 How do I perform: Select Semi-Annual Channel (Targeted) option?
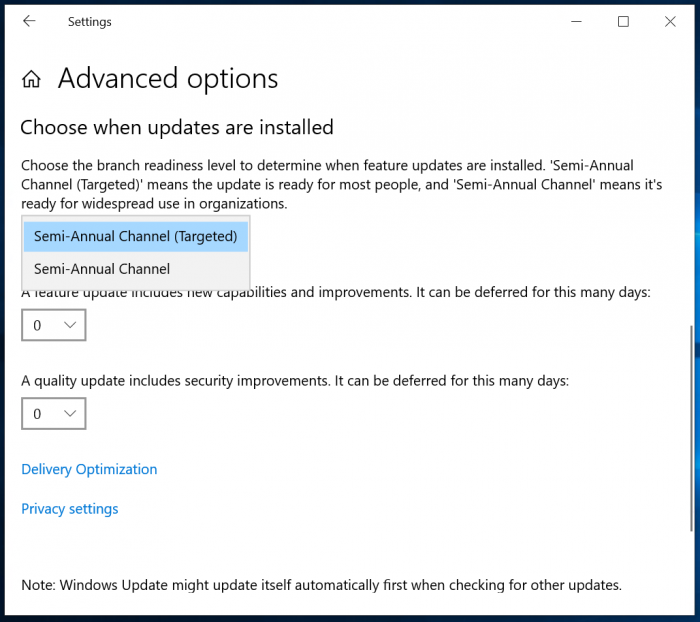(135, 237)
